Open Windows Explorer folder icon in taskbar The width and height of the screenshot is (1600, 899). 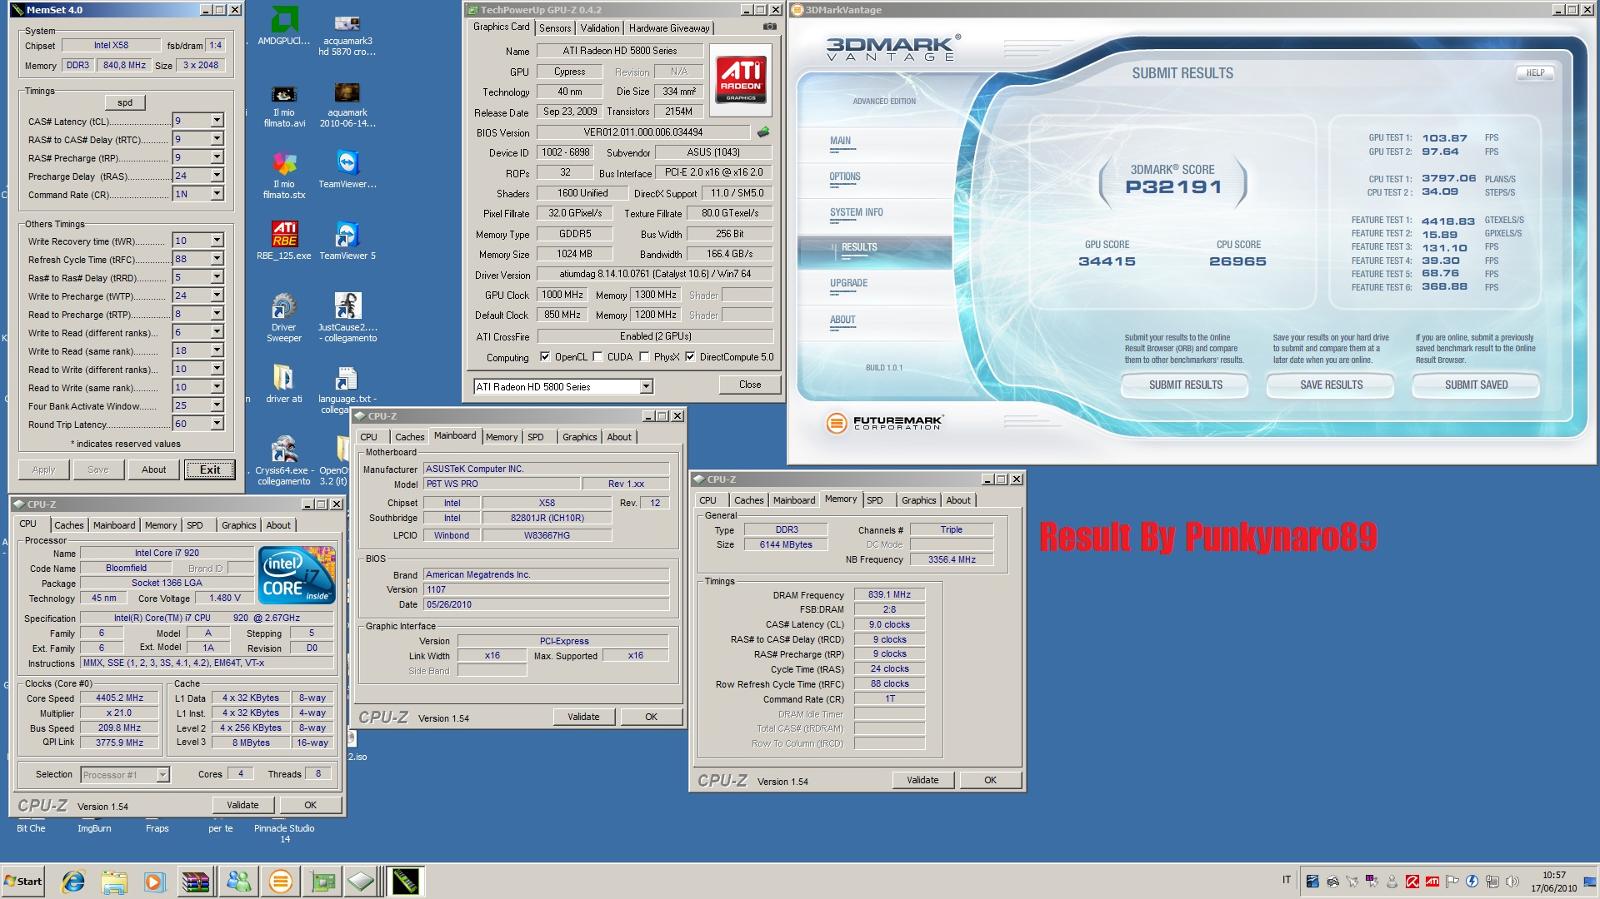(114, 881)
